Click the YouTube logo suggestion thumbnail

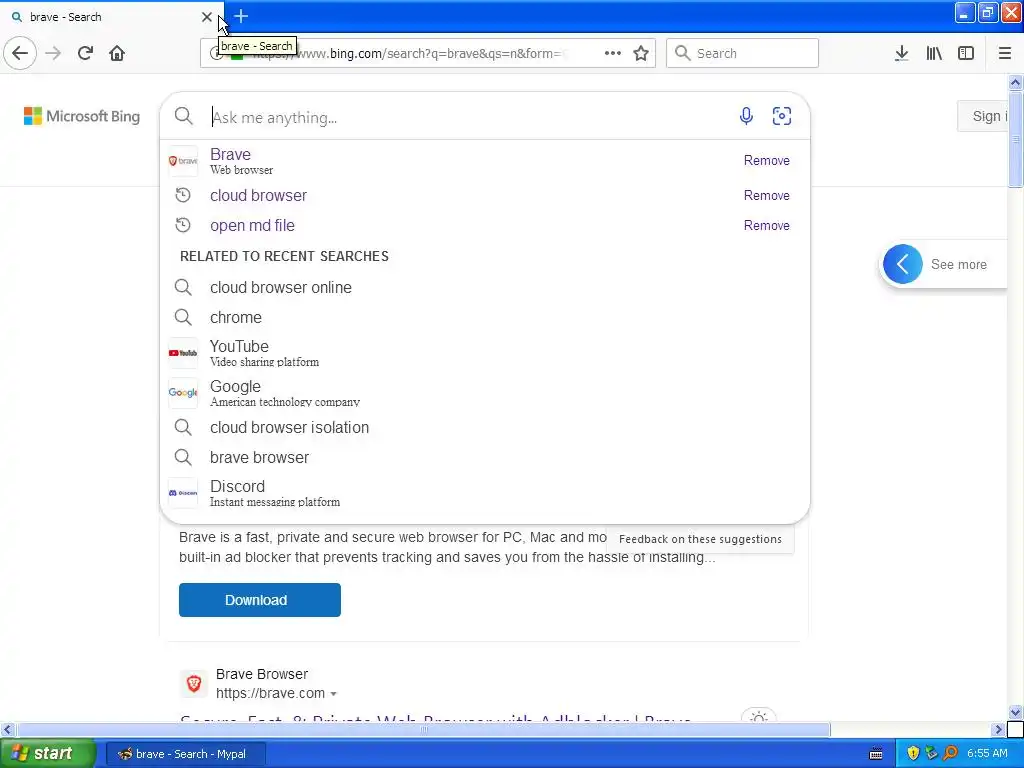point(183,353)
